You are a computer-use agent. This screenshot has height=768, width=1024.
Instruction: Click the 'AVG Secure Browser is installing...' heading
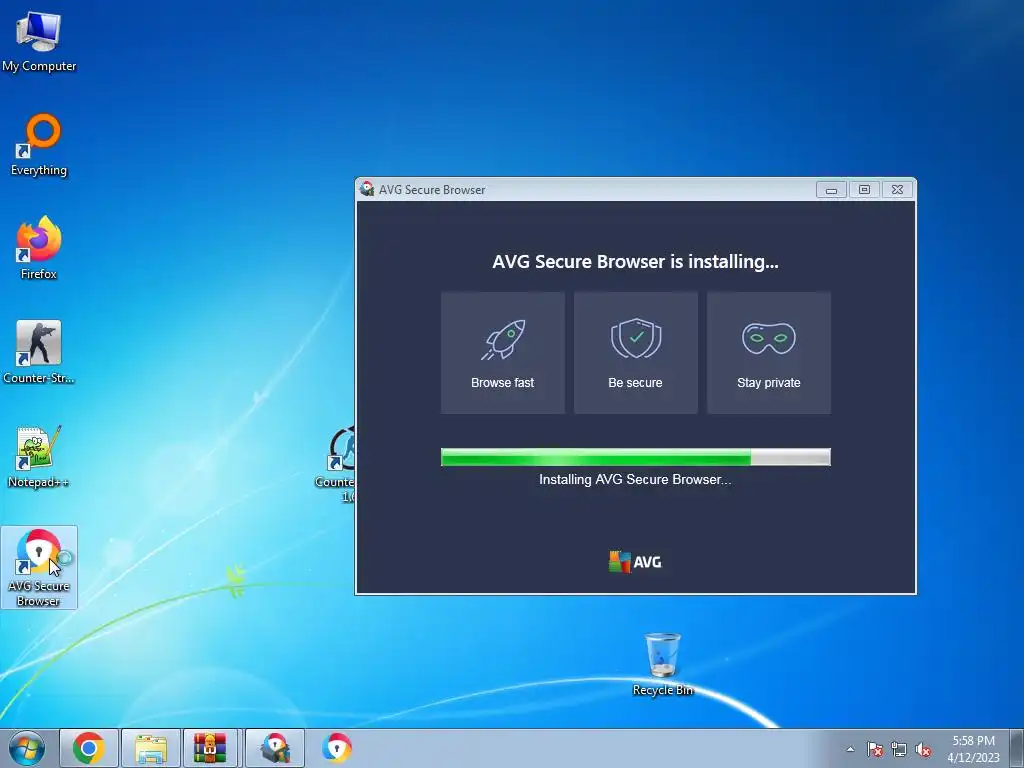pos(635,262)
